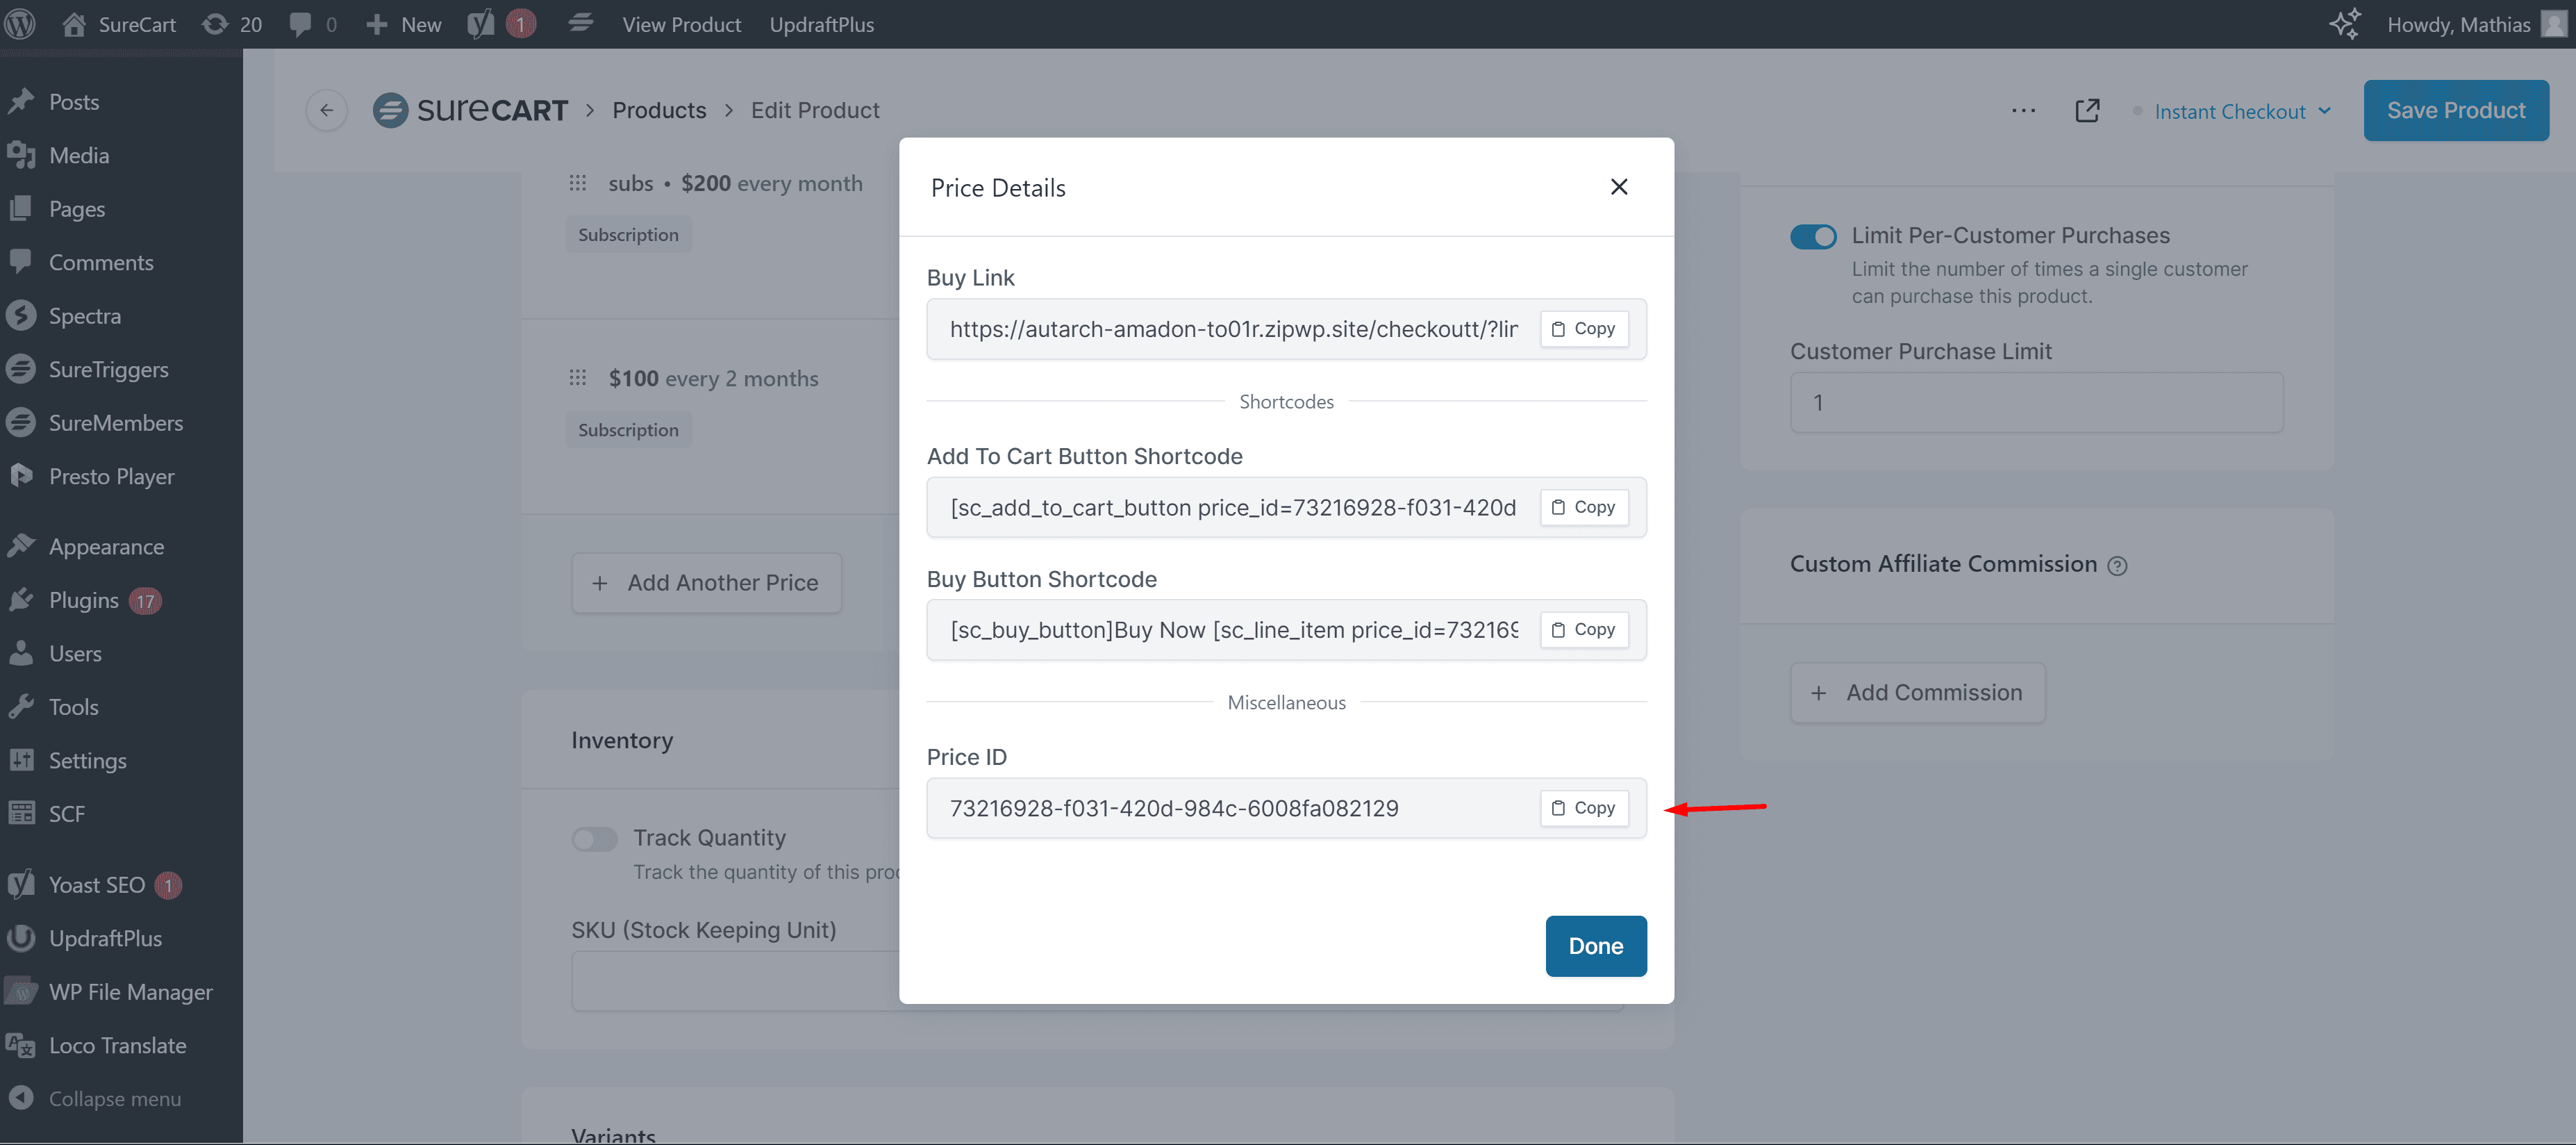
Task: Open the New content dropdown in admin bar
Action: [x=404, y=24]
